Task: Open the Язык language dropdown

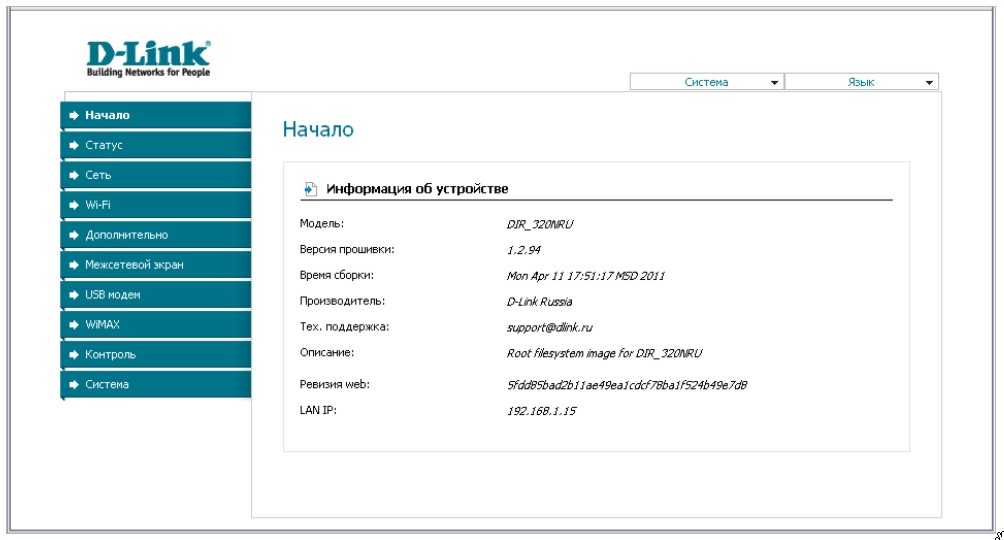Action: (x=861, y=82)
